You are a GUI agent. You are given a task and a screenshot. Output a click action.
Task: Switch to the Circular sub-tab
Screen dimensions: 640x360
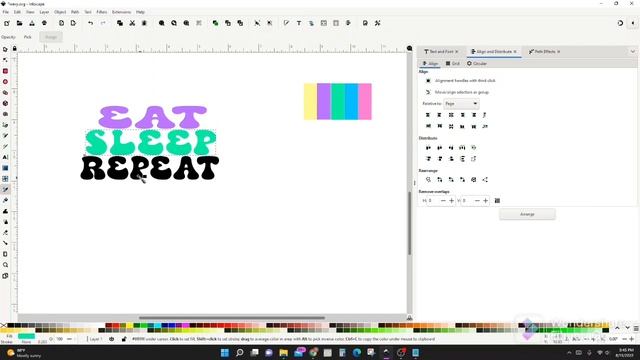tap(477, 64)
